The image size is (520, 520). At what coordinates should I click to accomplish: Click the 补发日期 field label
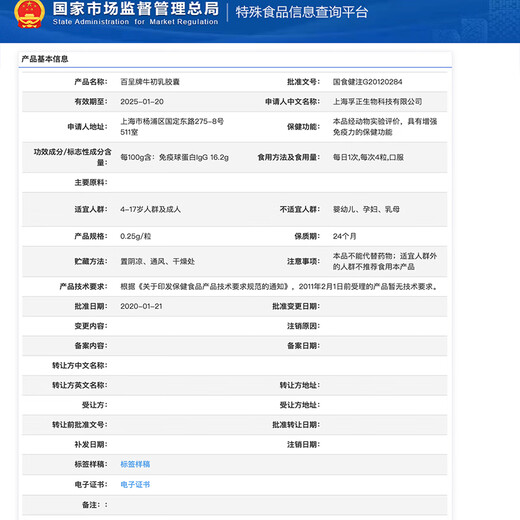91,444
